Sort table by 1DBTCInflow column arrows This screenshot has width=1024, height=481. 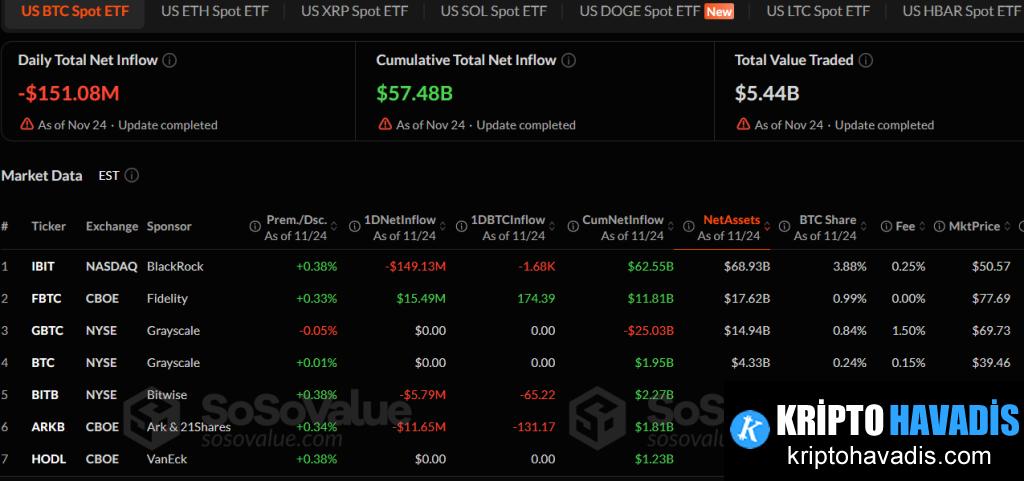(551, 226)
